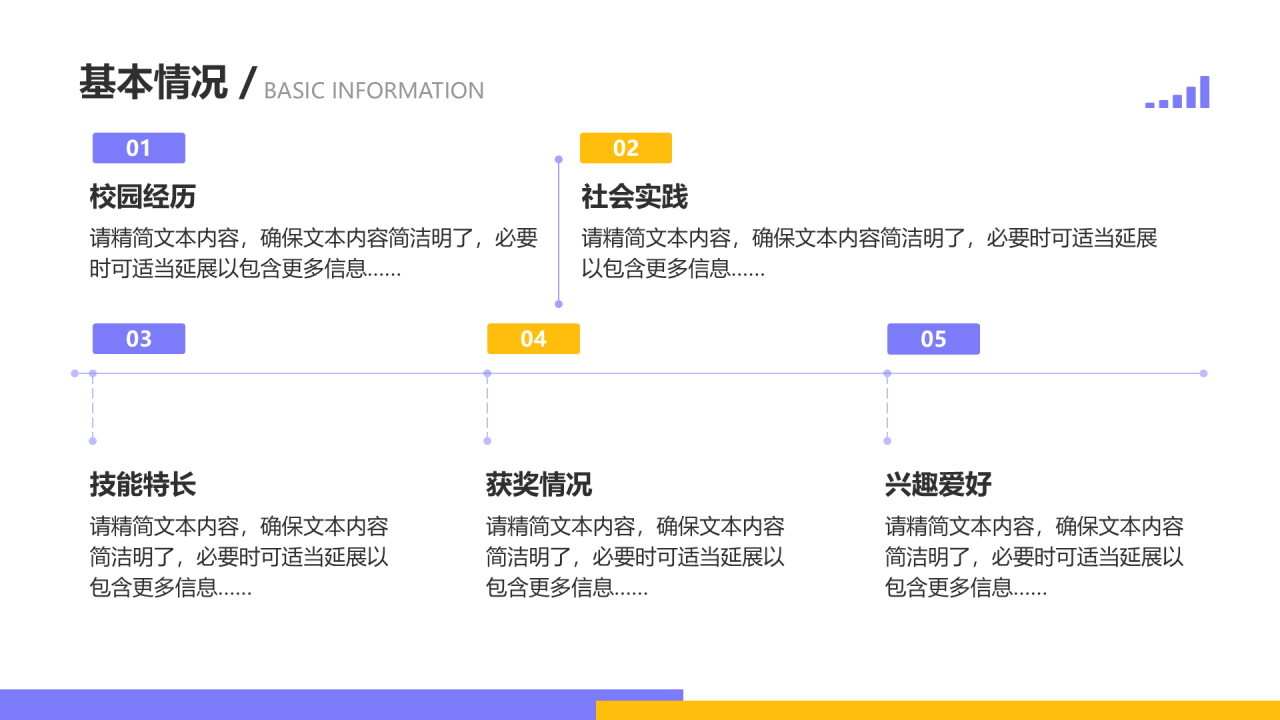Select the purple 01 number badge
This screenshot has width=1280, height=720.
point(139,148)
